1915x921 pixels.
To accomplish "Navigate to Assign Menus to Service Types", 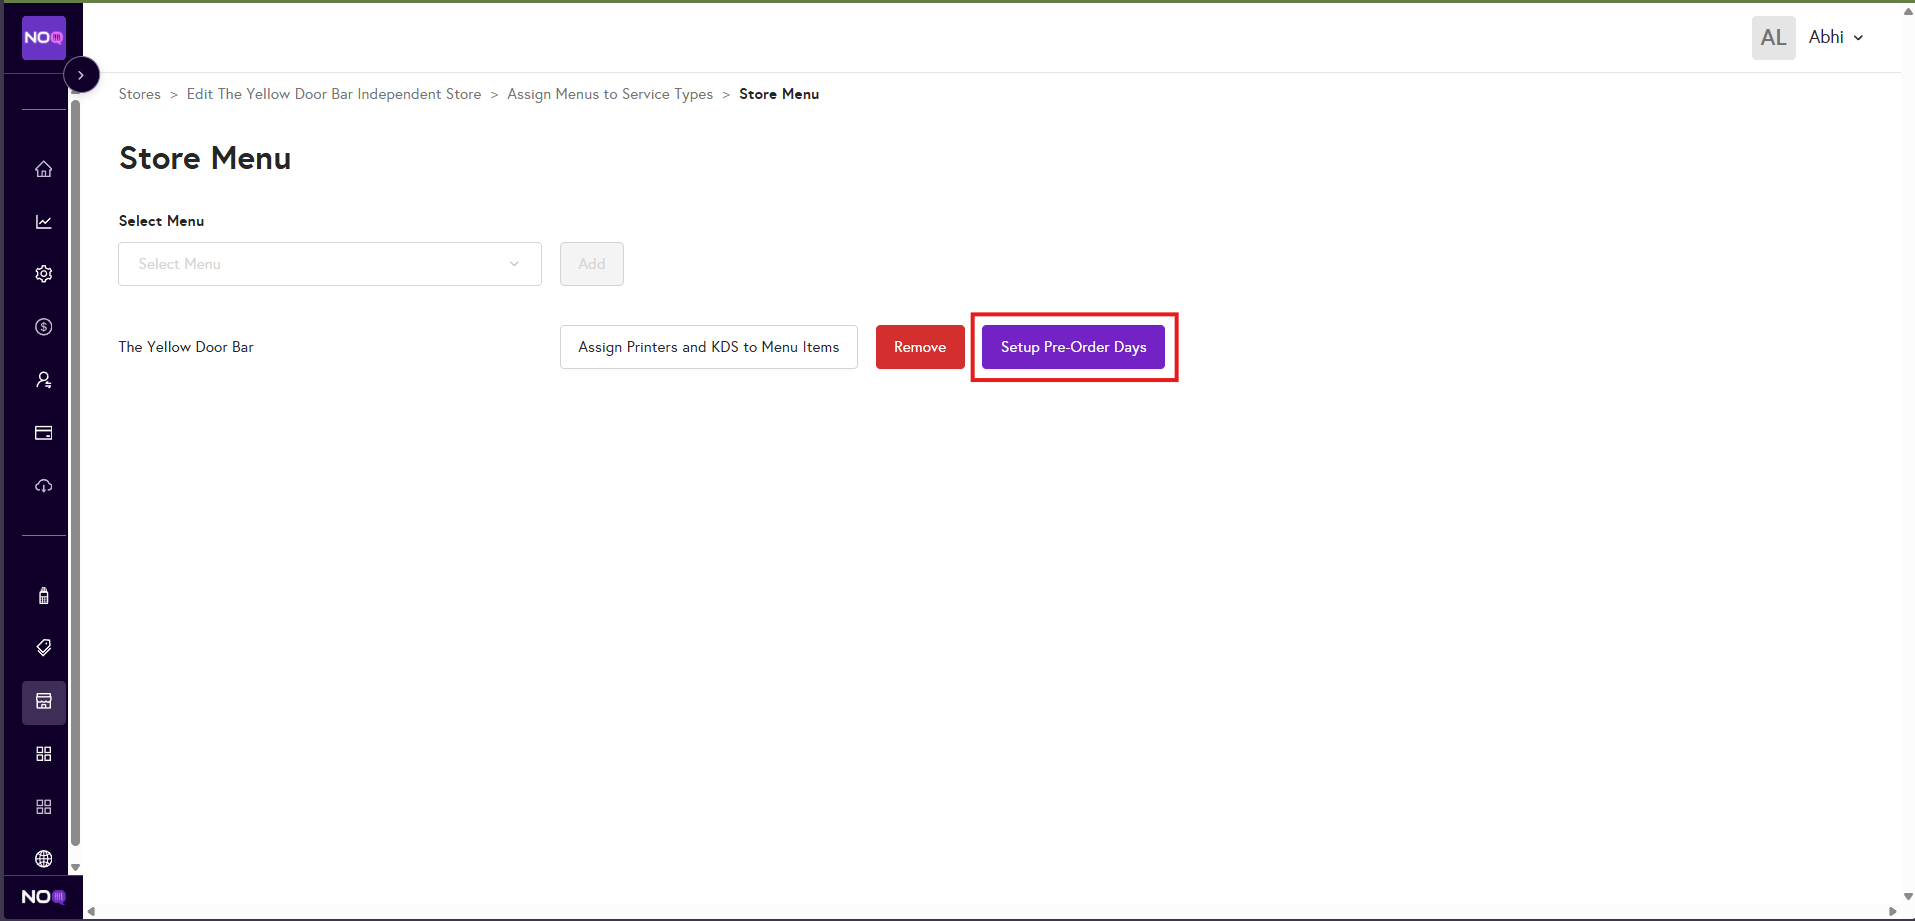I will pyautogui.click(x=609, y=94).
